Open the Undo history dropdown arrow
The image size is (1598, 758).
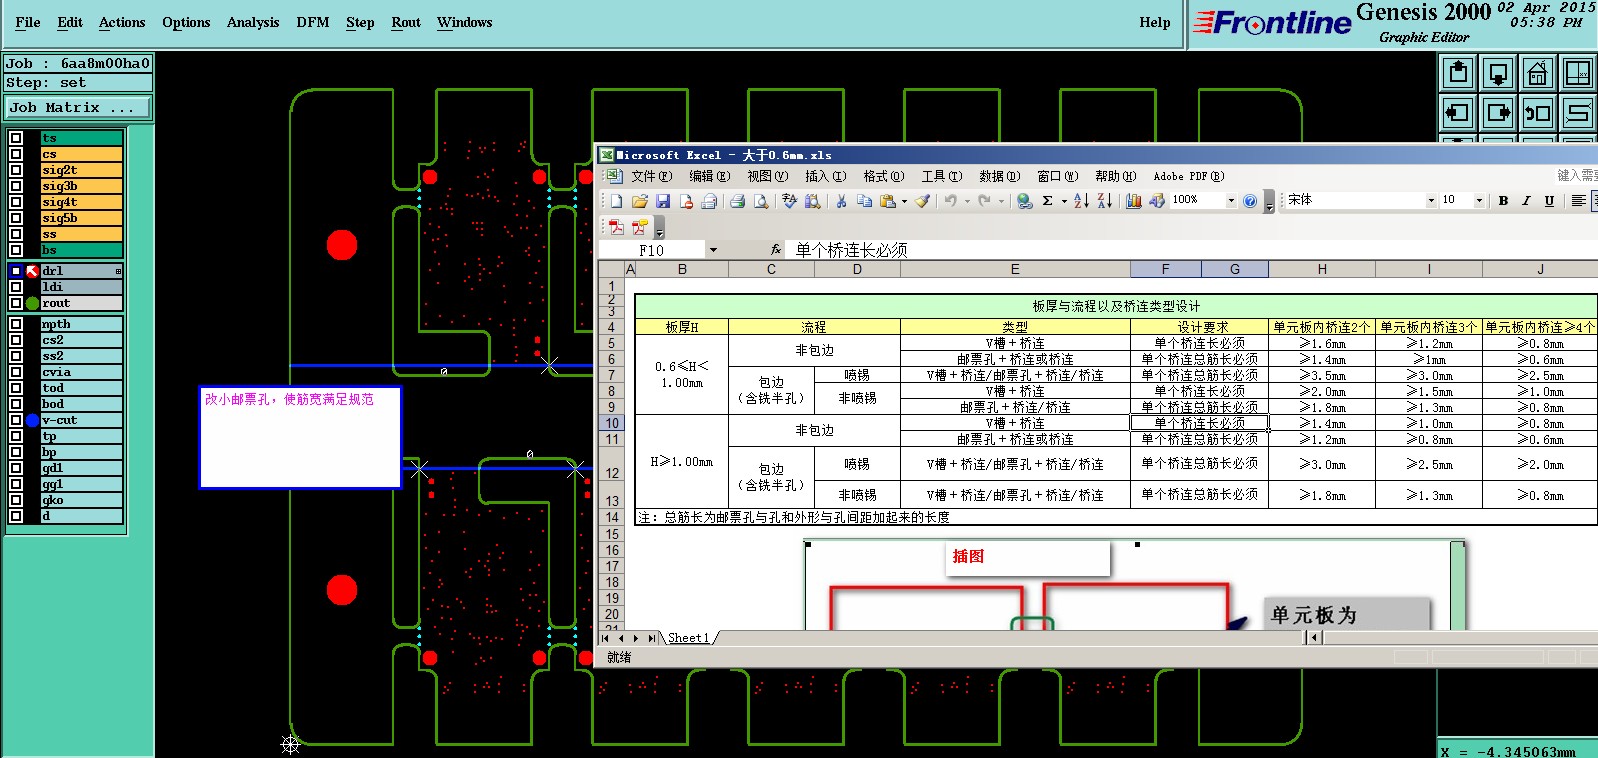[967, 201]
